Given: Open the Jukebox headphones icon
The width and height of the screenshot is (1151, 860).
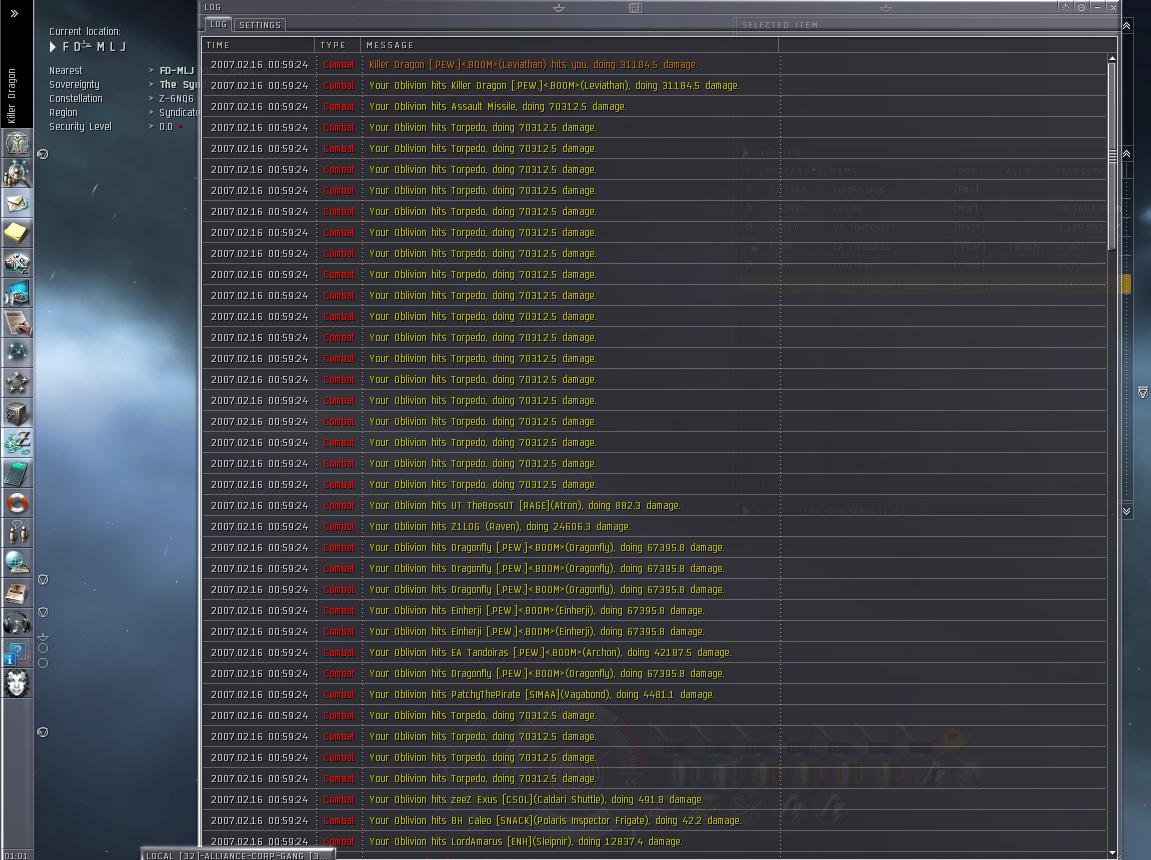Looking at the screenshot, I should [17, 624].
